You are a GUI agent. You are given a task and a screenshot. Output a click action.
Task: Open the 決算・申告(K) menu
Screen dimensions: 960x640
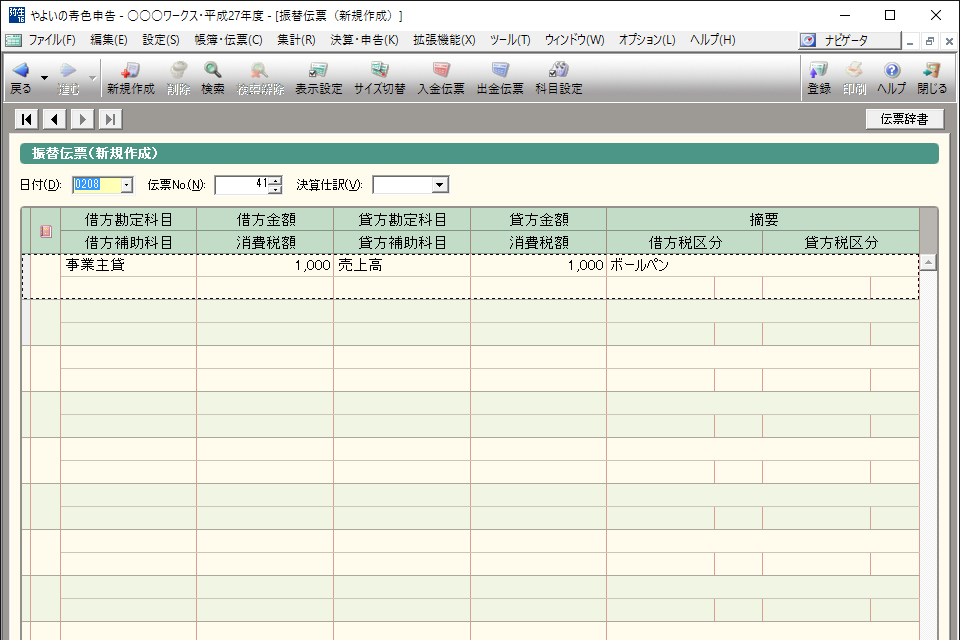364,40
